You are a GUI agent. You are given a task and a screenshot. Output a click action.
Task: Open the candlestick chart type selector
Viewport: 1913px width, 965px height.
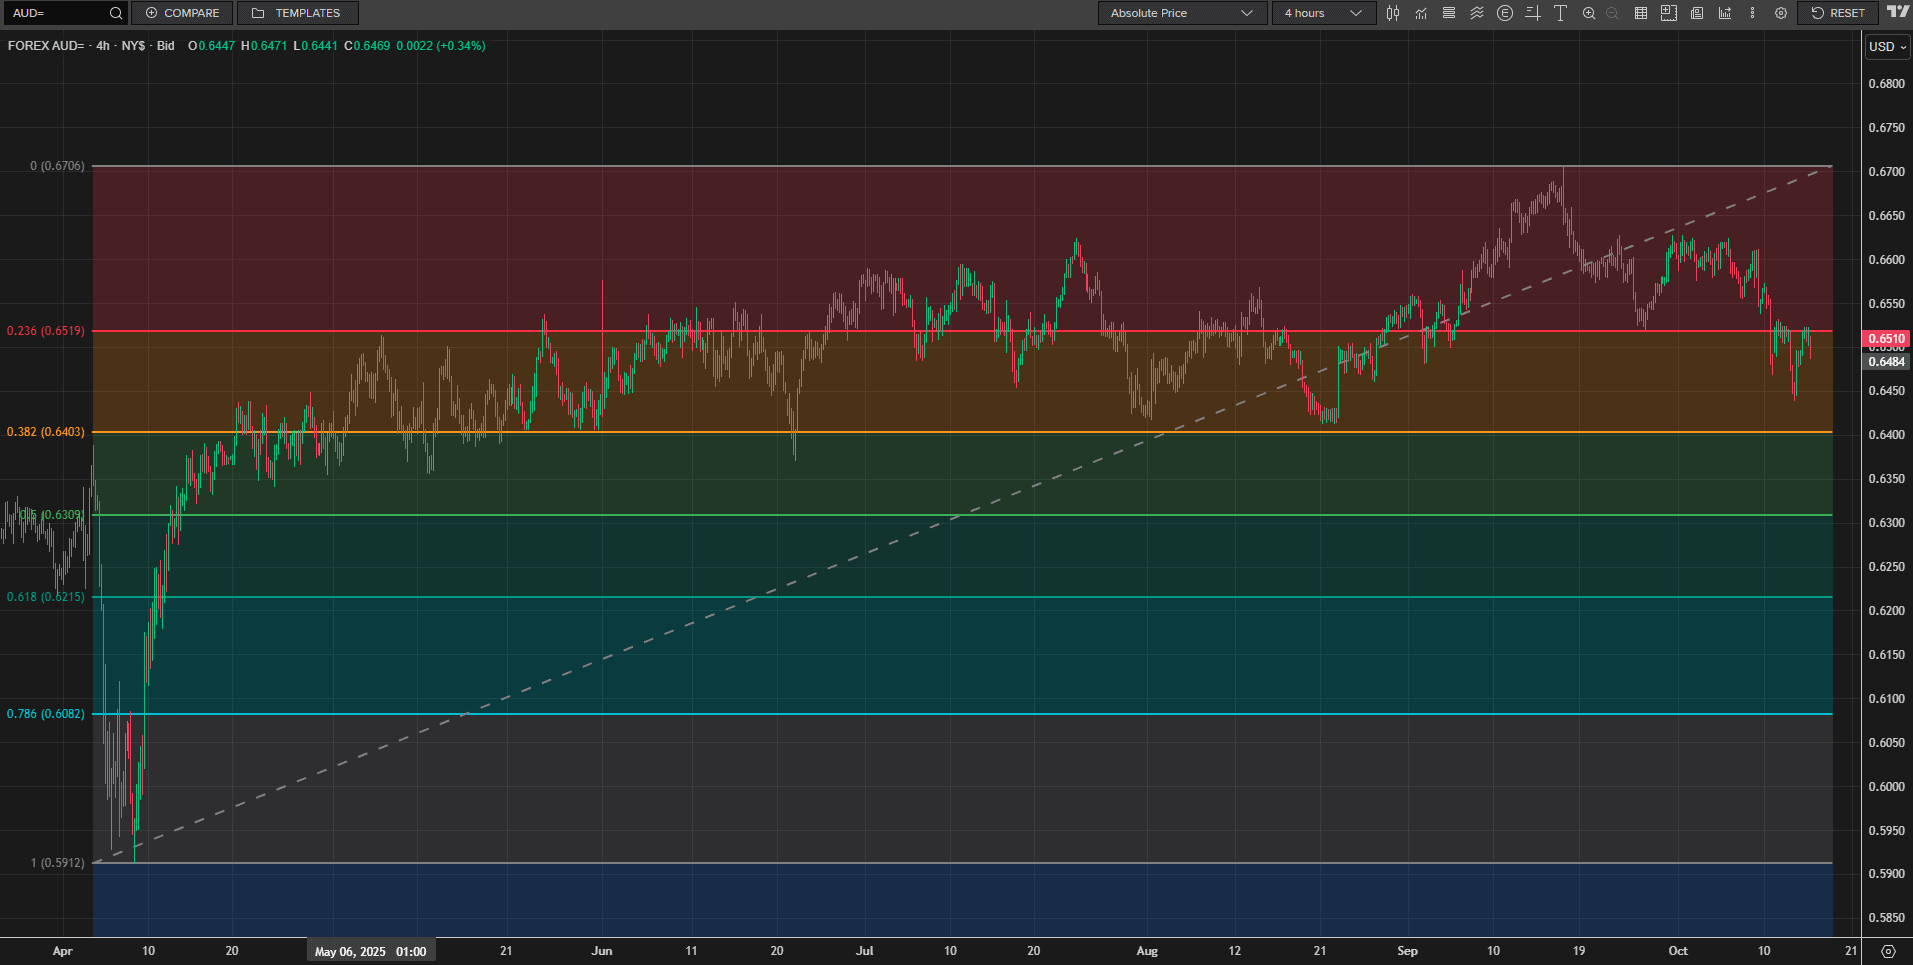click(x=1393, y=13)
